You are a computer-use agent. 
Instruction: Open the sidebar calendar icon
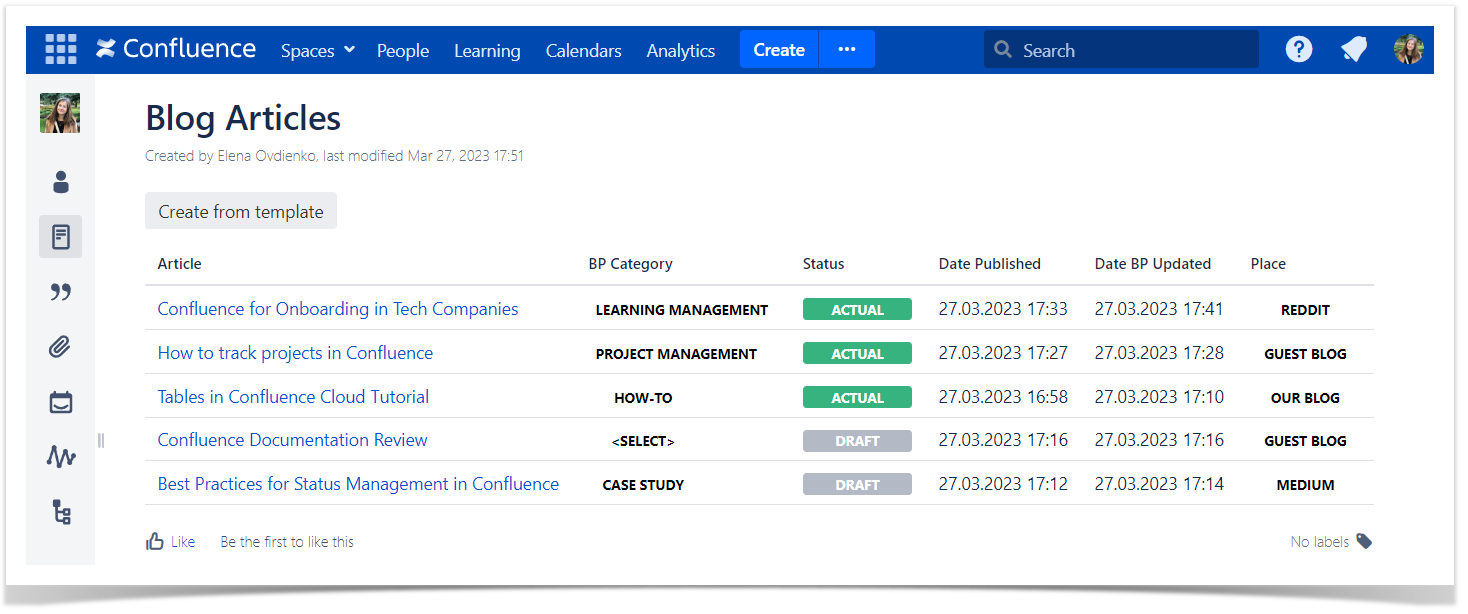[x=61, y=402]
